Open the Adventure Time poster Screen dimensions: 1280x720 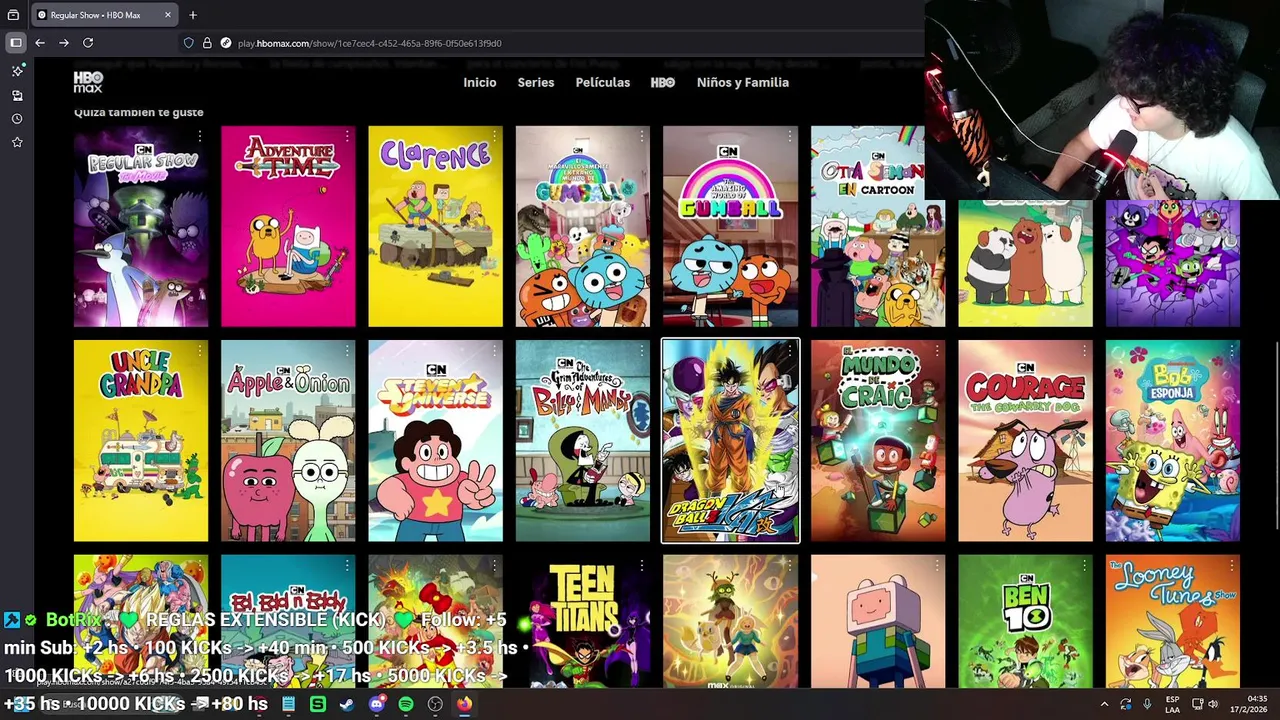tap(288, 226)
